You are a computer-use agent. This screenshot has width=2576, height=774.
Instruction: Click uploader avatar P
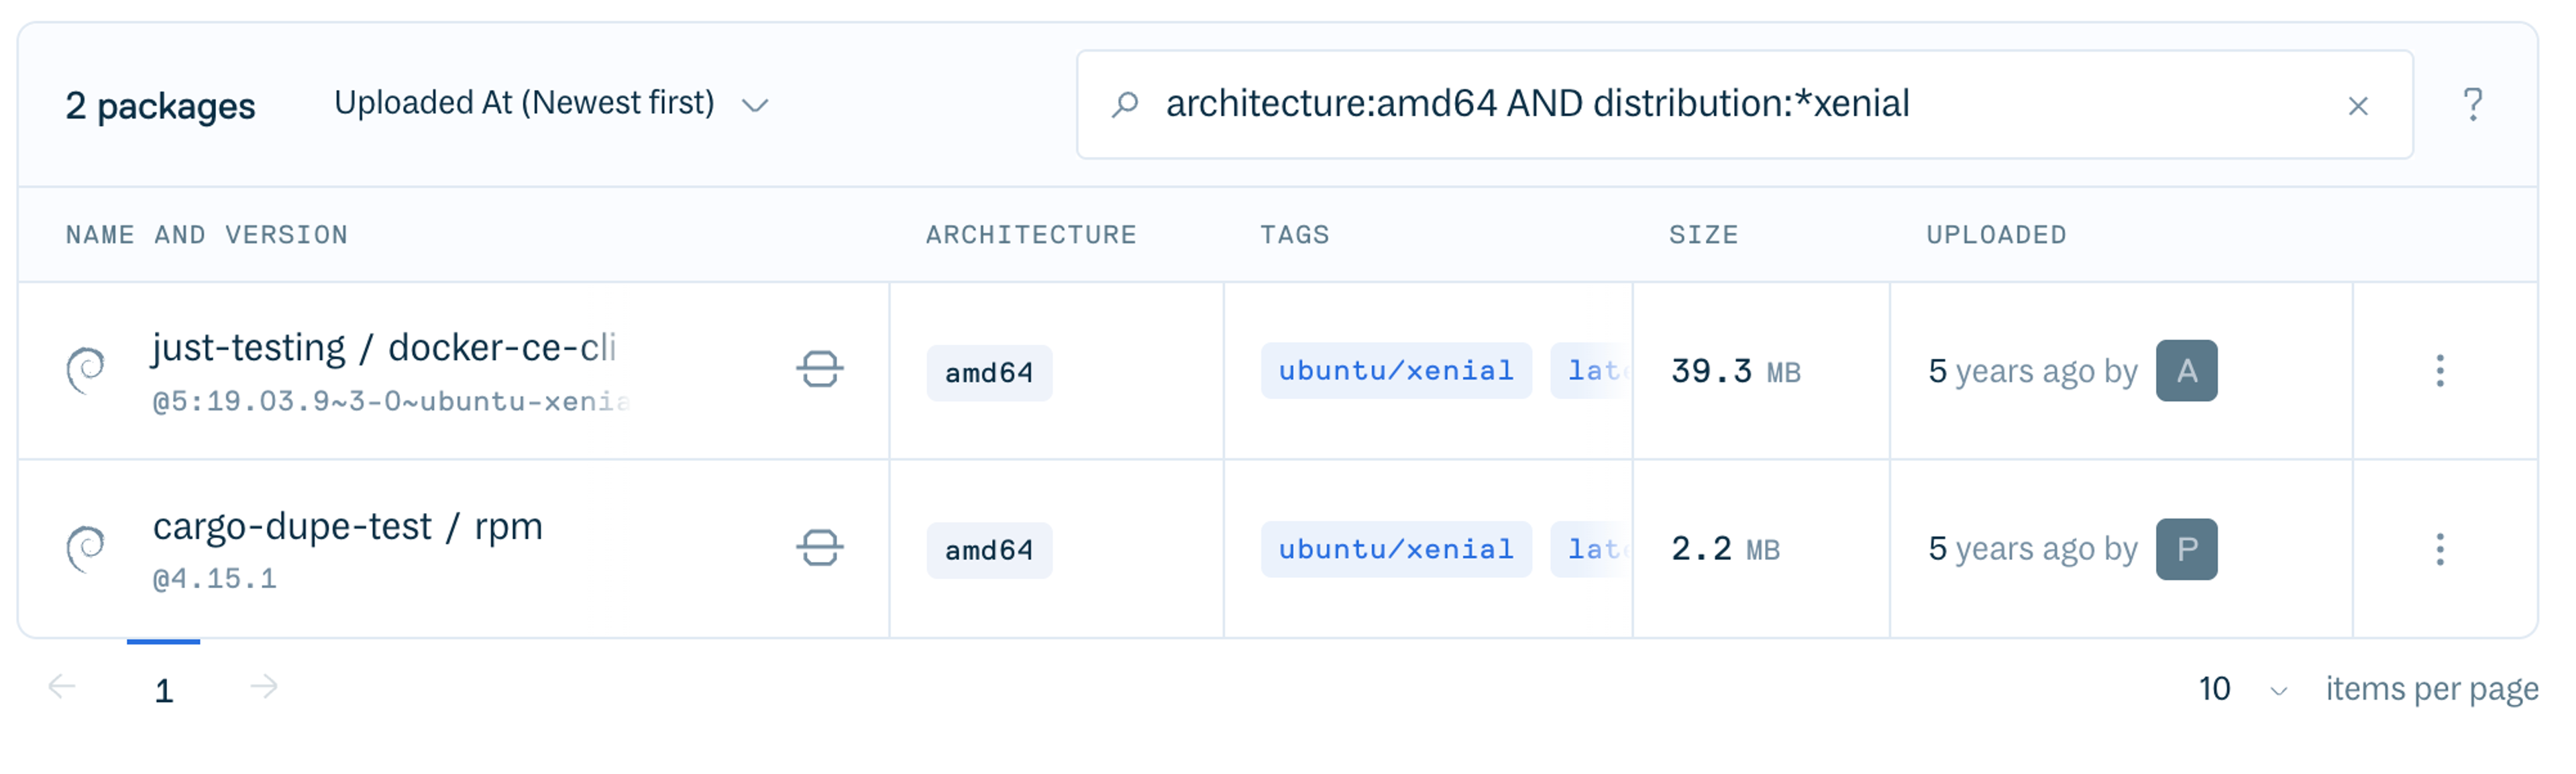coord(2185,549)
